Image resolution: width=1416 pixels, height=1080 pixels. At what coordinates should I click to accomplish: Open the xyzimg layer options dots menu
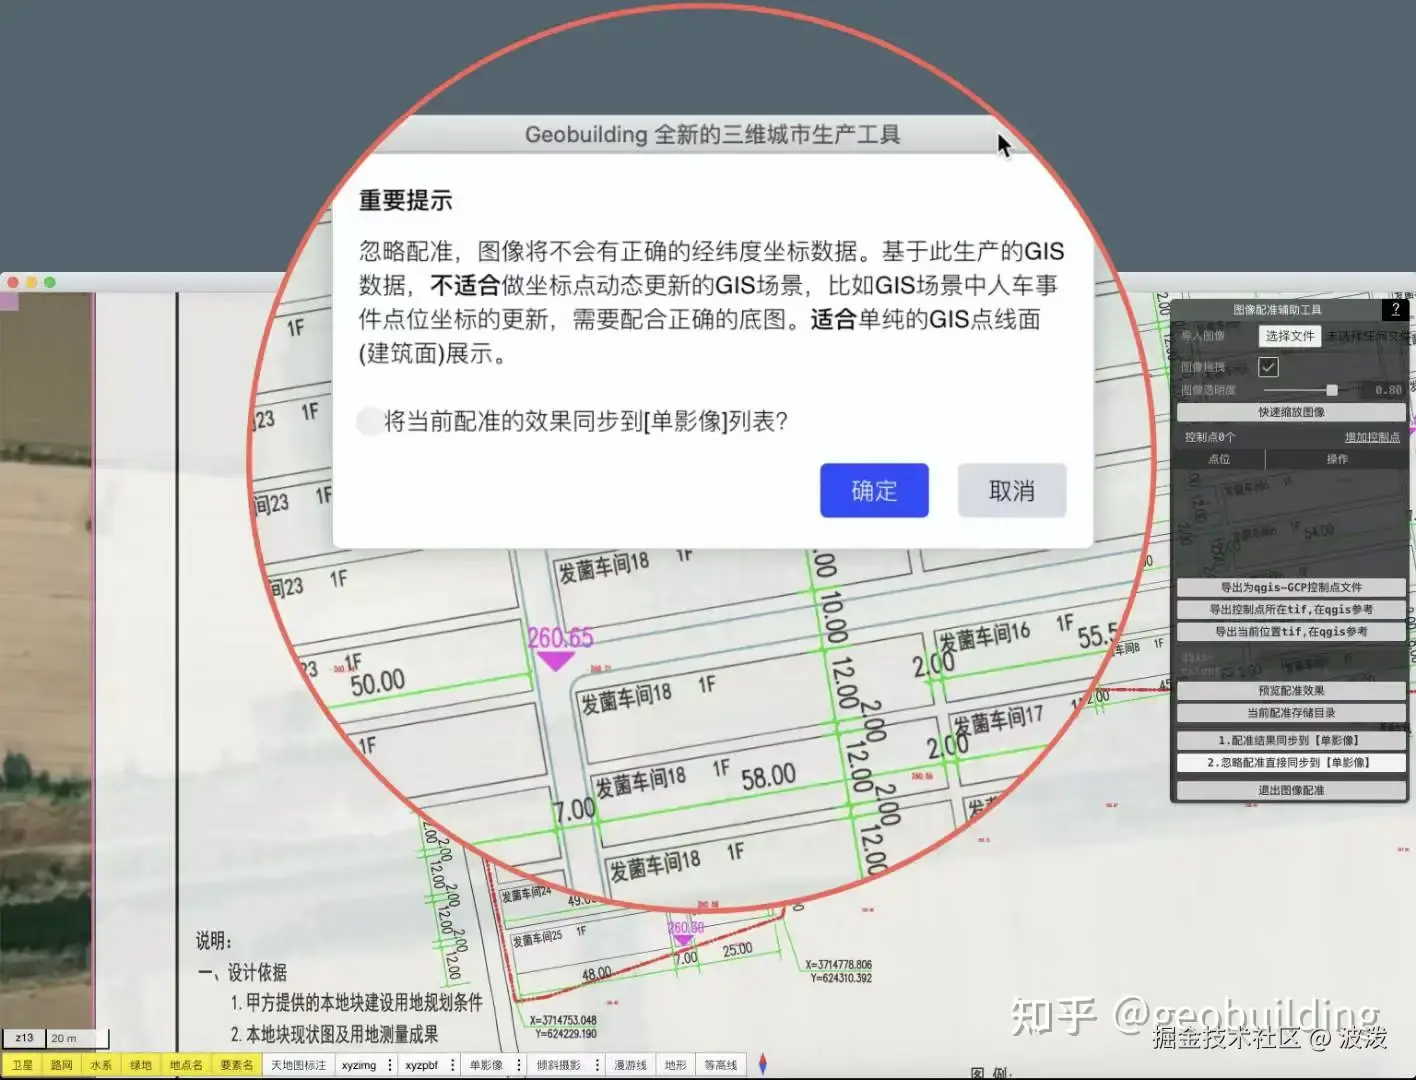[390, 1065]
